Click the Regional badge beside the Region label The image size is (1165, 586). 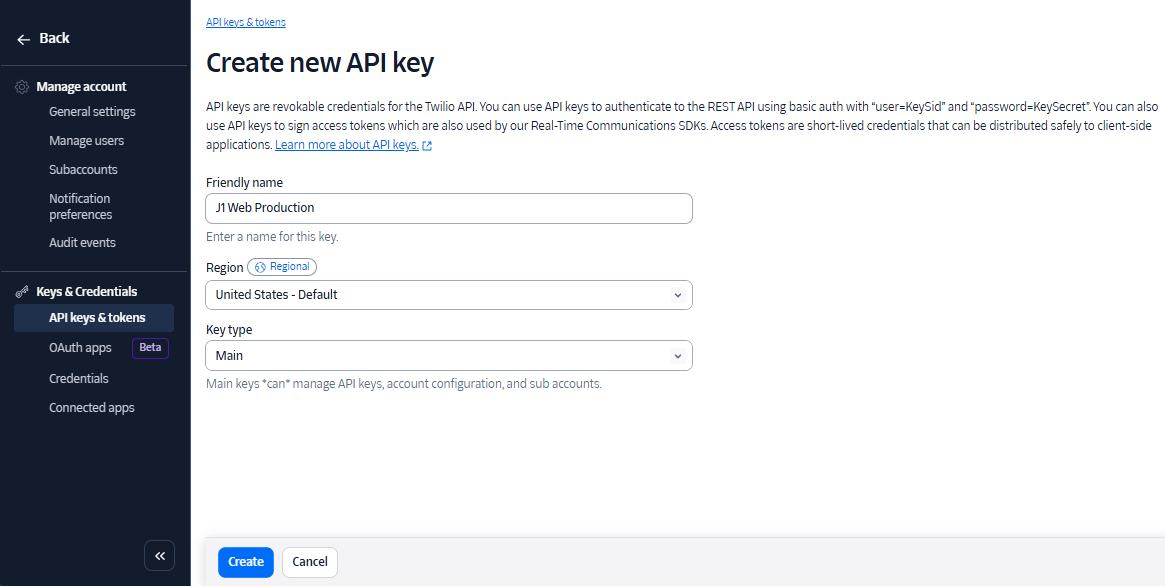click(x=281, y=266)
